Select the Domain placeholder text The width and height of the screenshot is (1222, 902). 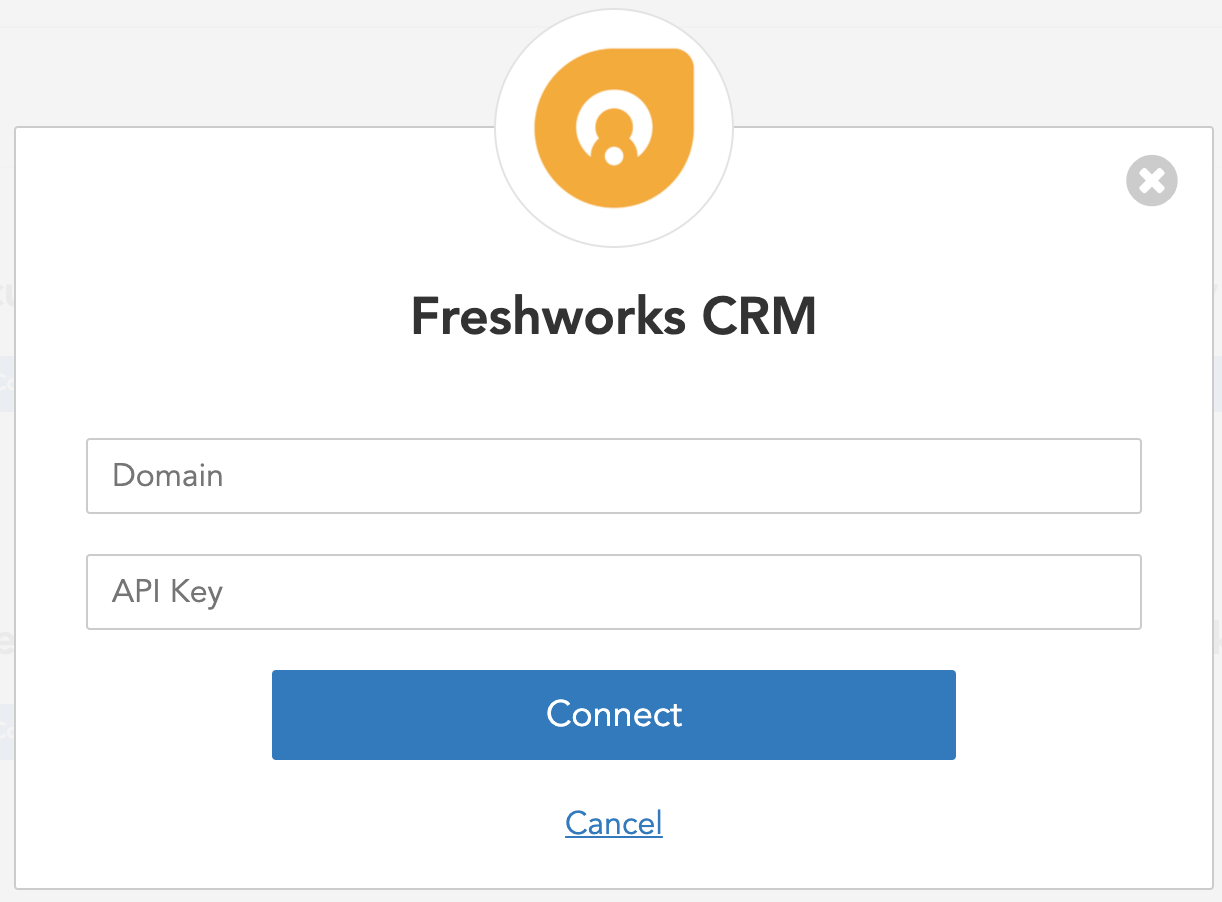(168, 476)
